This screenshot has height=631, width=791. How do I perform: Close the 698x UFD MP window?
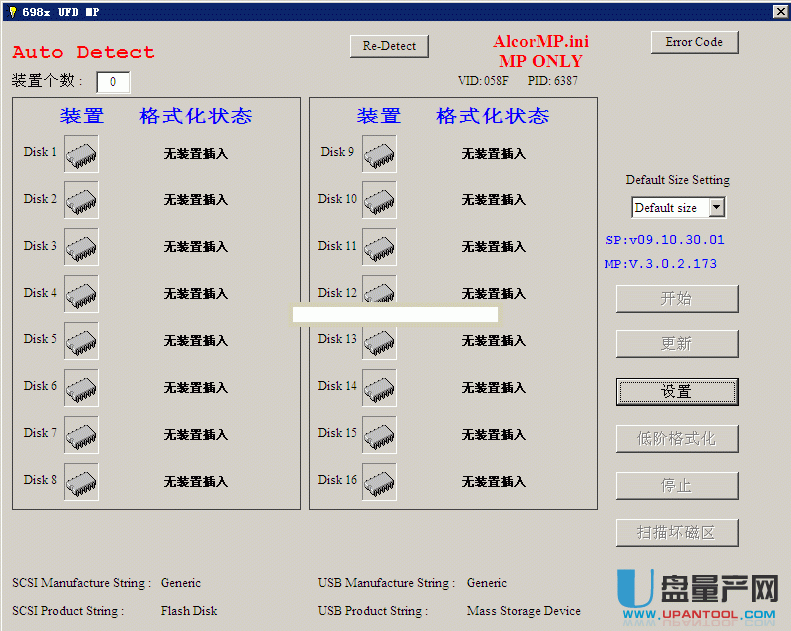point(780,11)
